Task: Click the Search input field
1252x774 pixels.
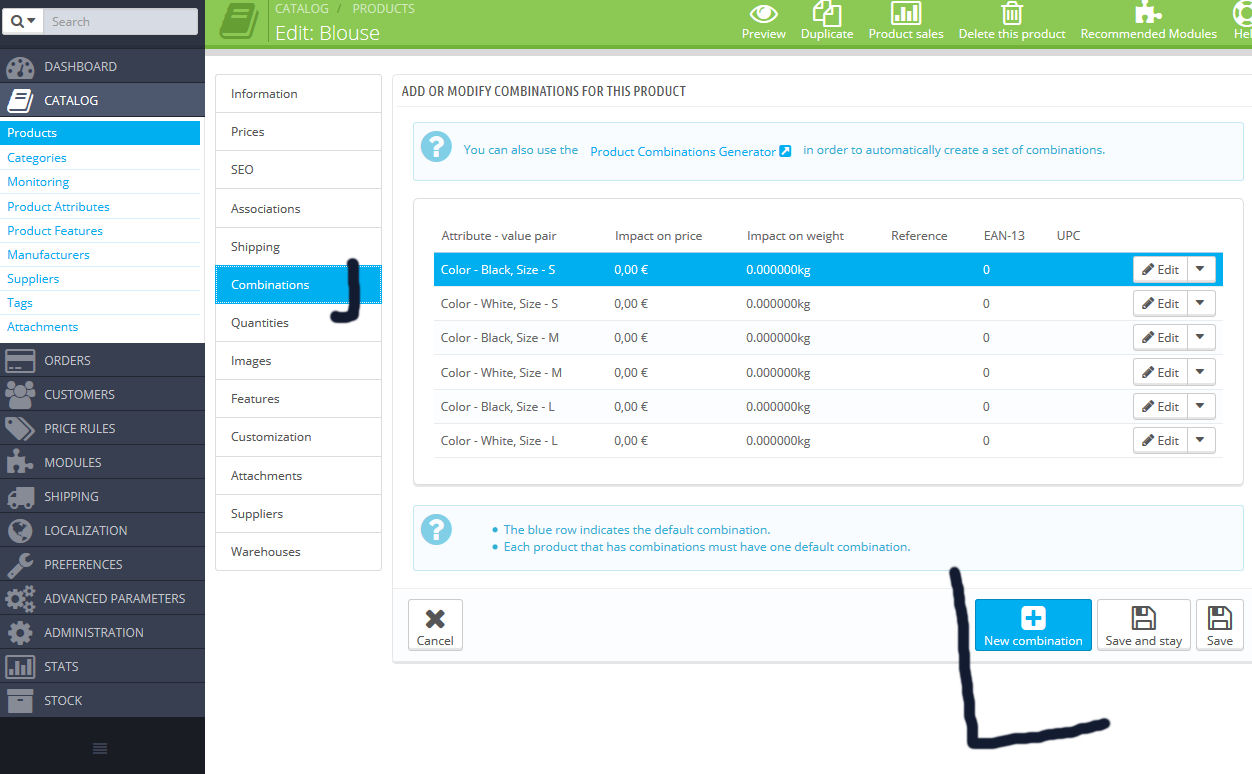Action: click(120, 21)
